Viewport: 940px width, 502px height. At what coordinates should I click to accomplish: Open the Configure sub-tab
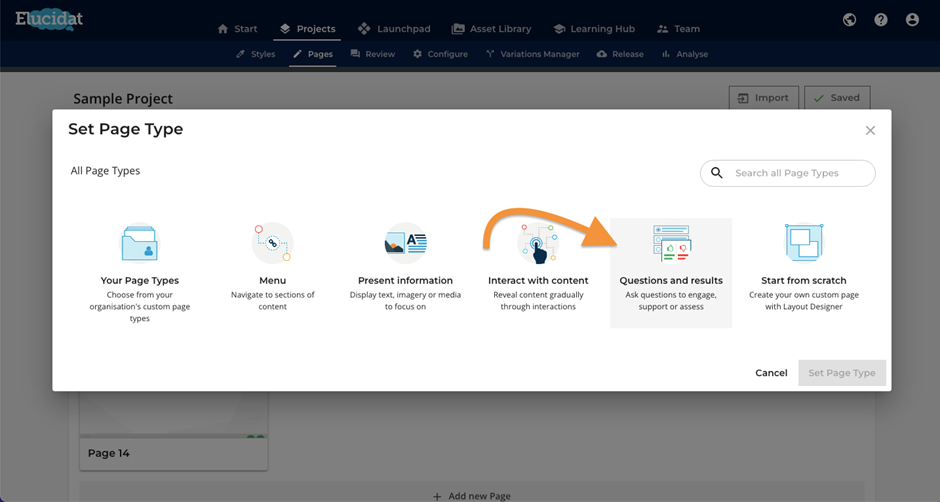point(440,54)
